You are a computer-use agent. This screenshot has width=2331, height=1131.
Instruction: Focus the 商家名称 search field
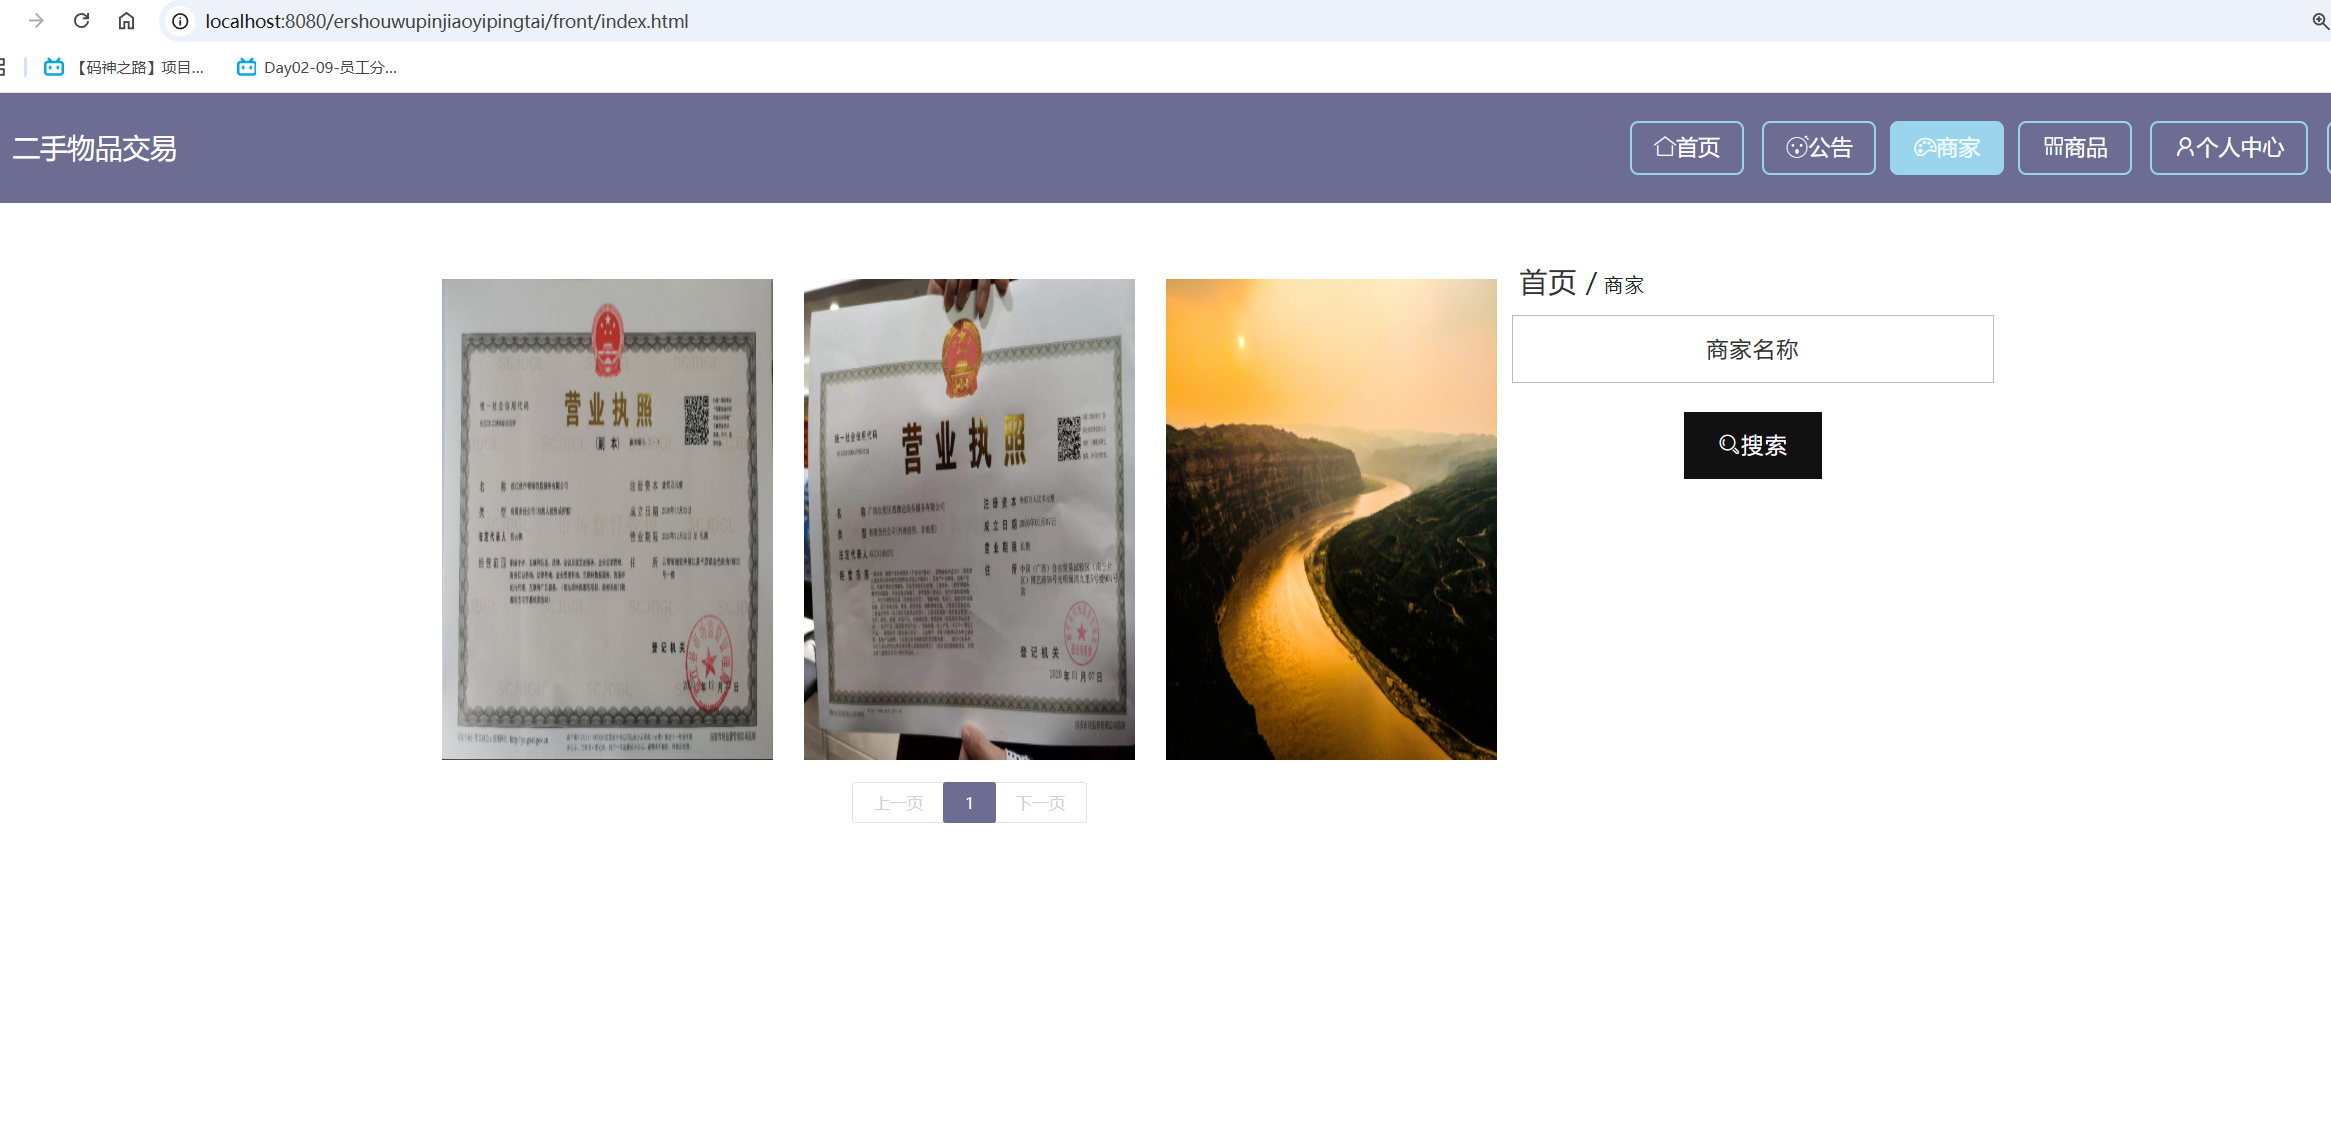[x=1753, y=349]
